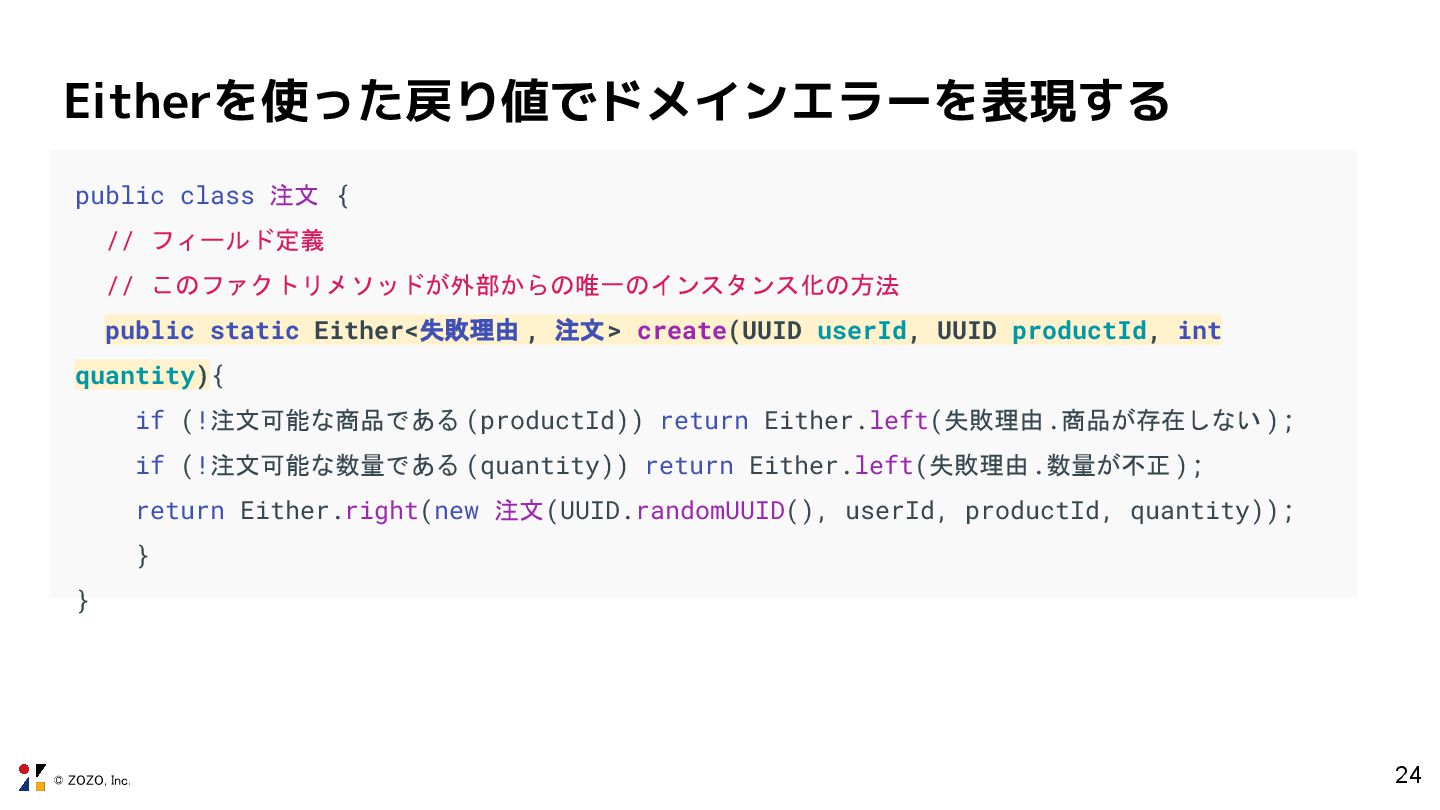Click the public static keywords in the highlighted line

(202, 331)
